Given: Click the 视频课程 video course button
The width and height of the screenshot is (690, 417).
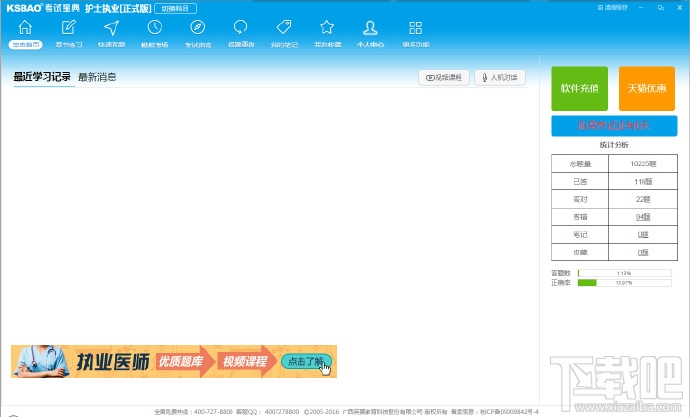Looking at the screenshot, I should [444, 77].
